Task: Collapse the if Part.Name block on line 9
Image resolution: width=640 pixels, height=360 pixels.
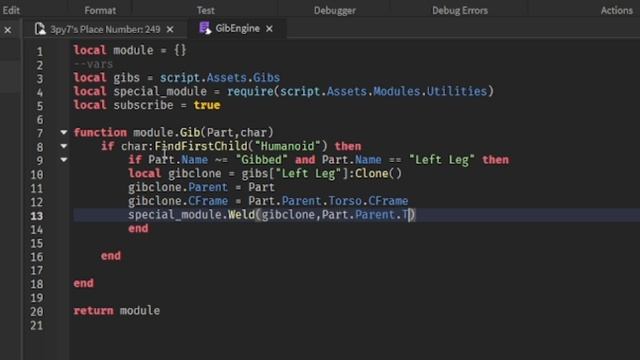Action: pos(64,160)
